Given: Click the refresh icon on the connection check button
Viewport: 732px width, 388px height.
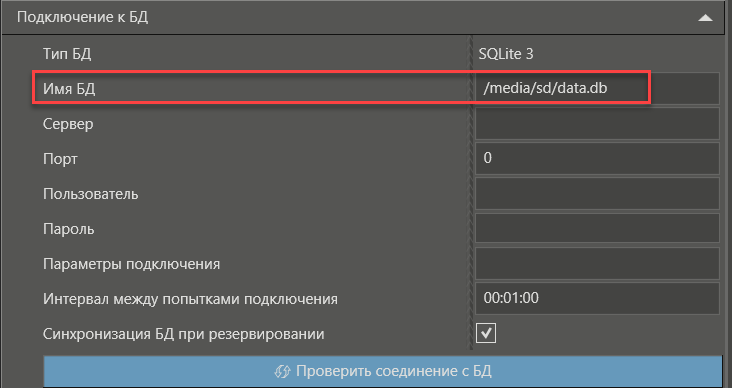Looking at the screenshot, I should pyautogui.click(x=282, y=372).
